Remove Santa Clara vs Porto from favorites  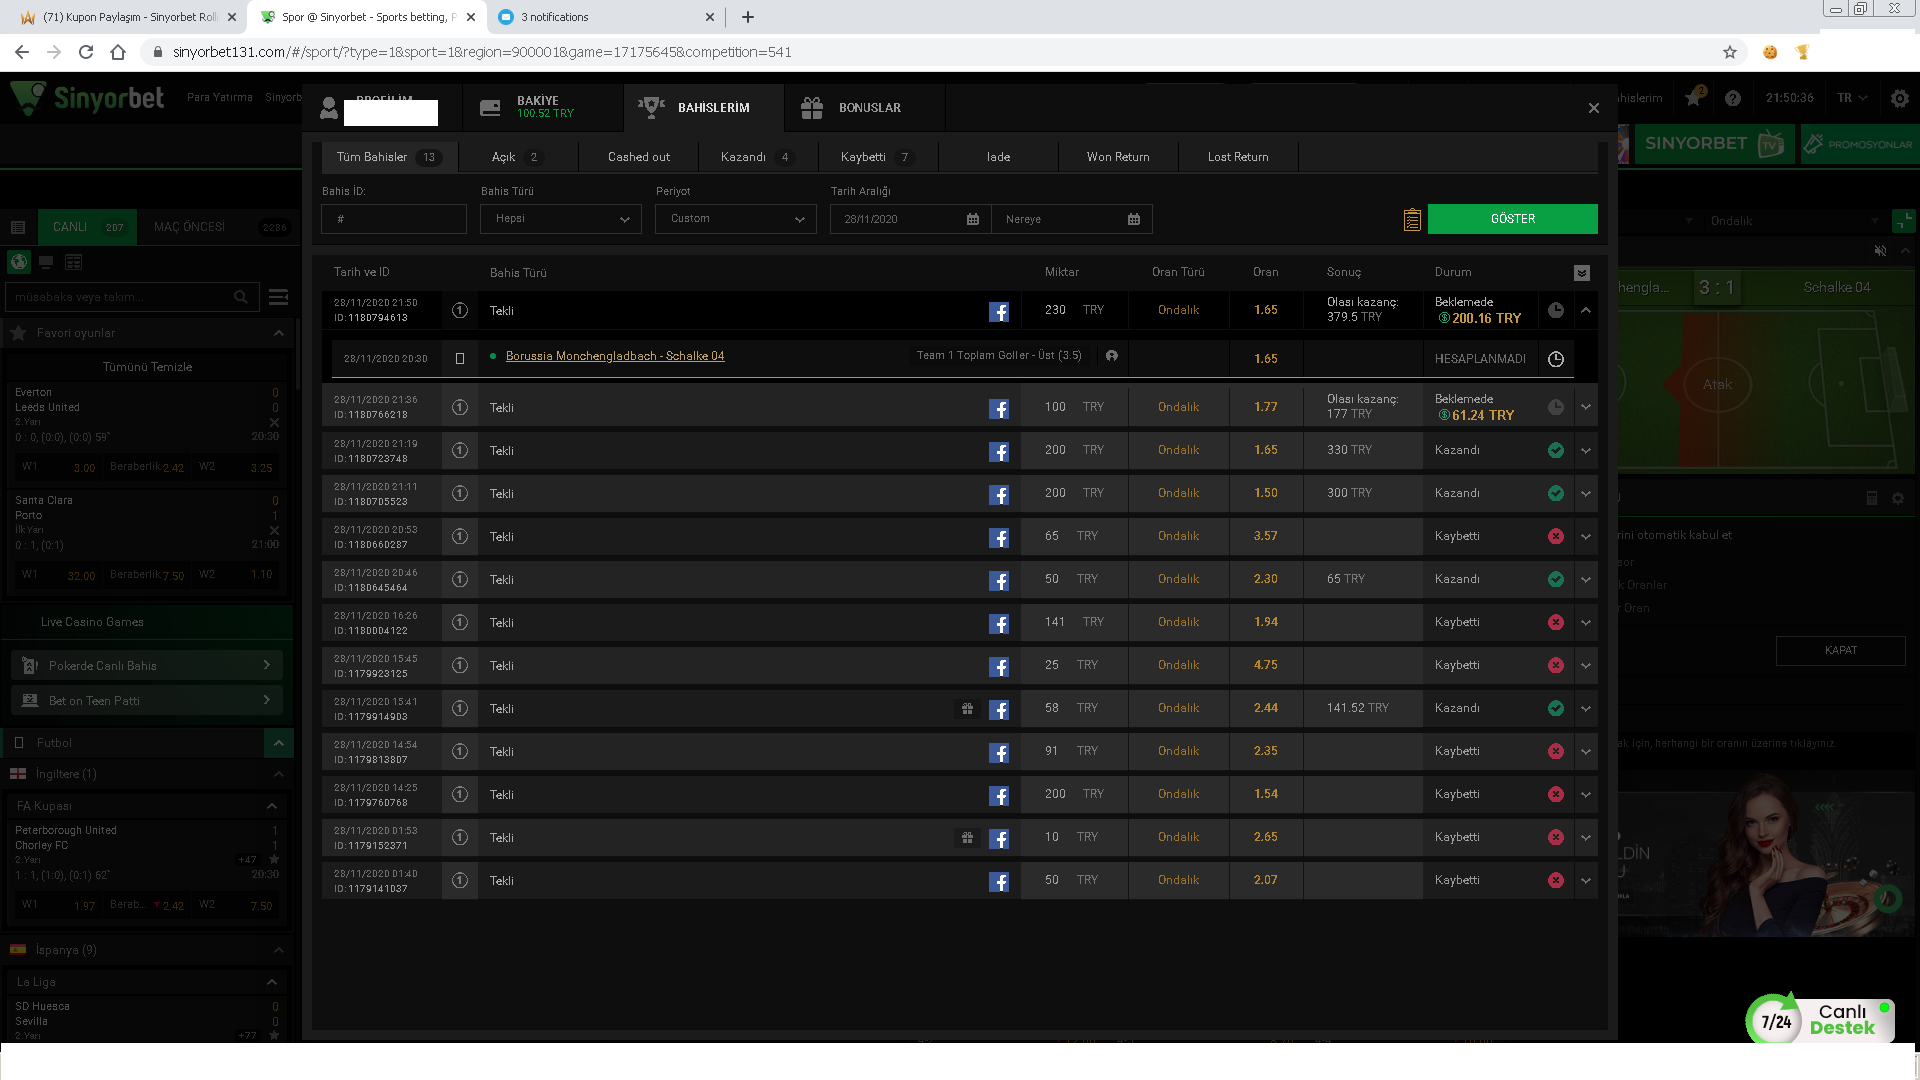coord(274,531)
